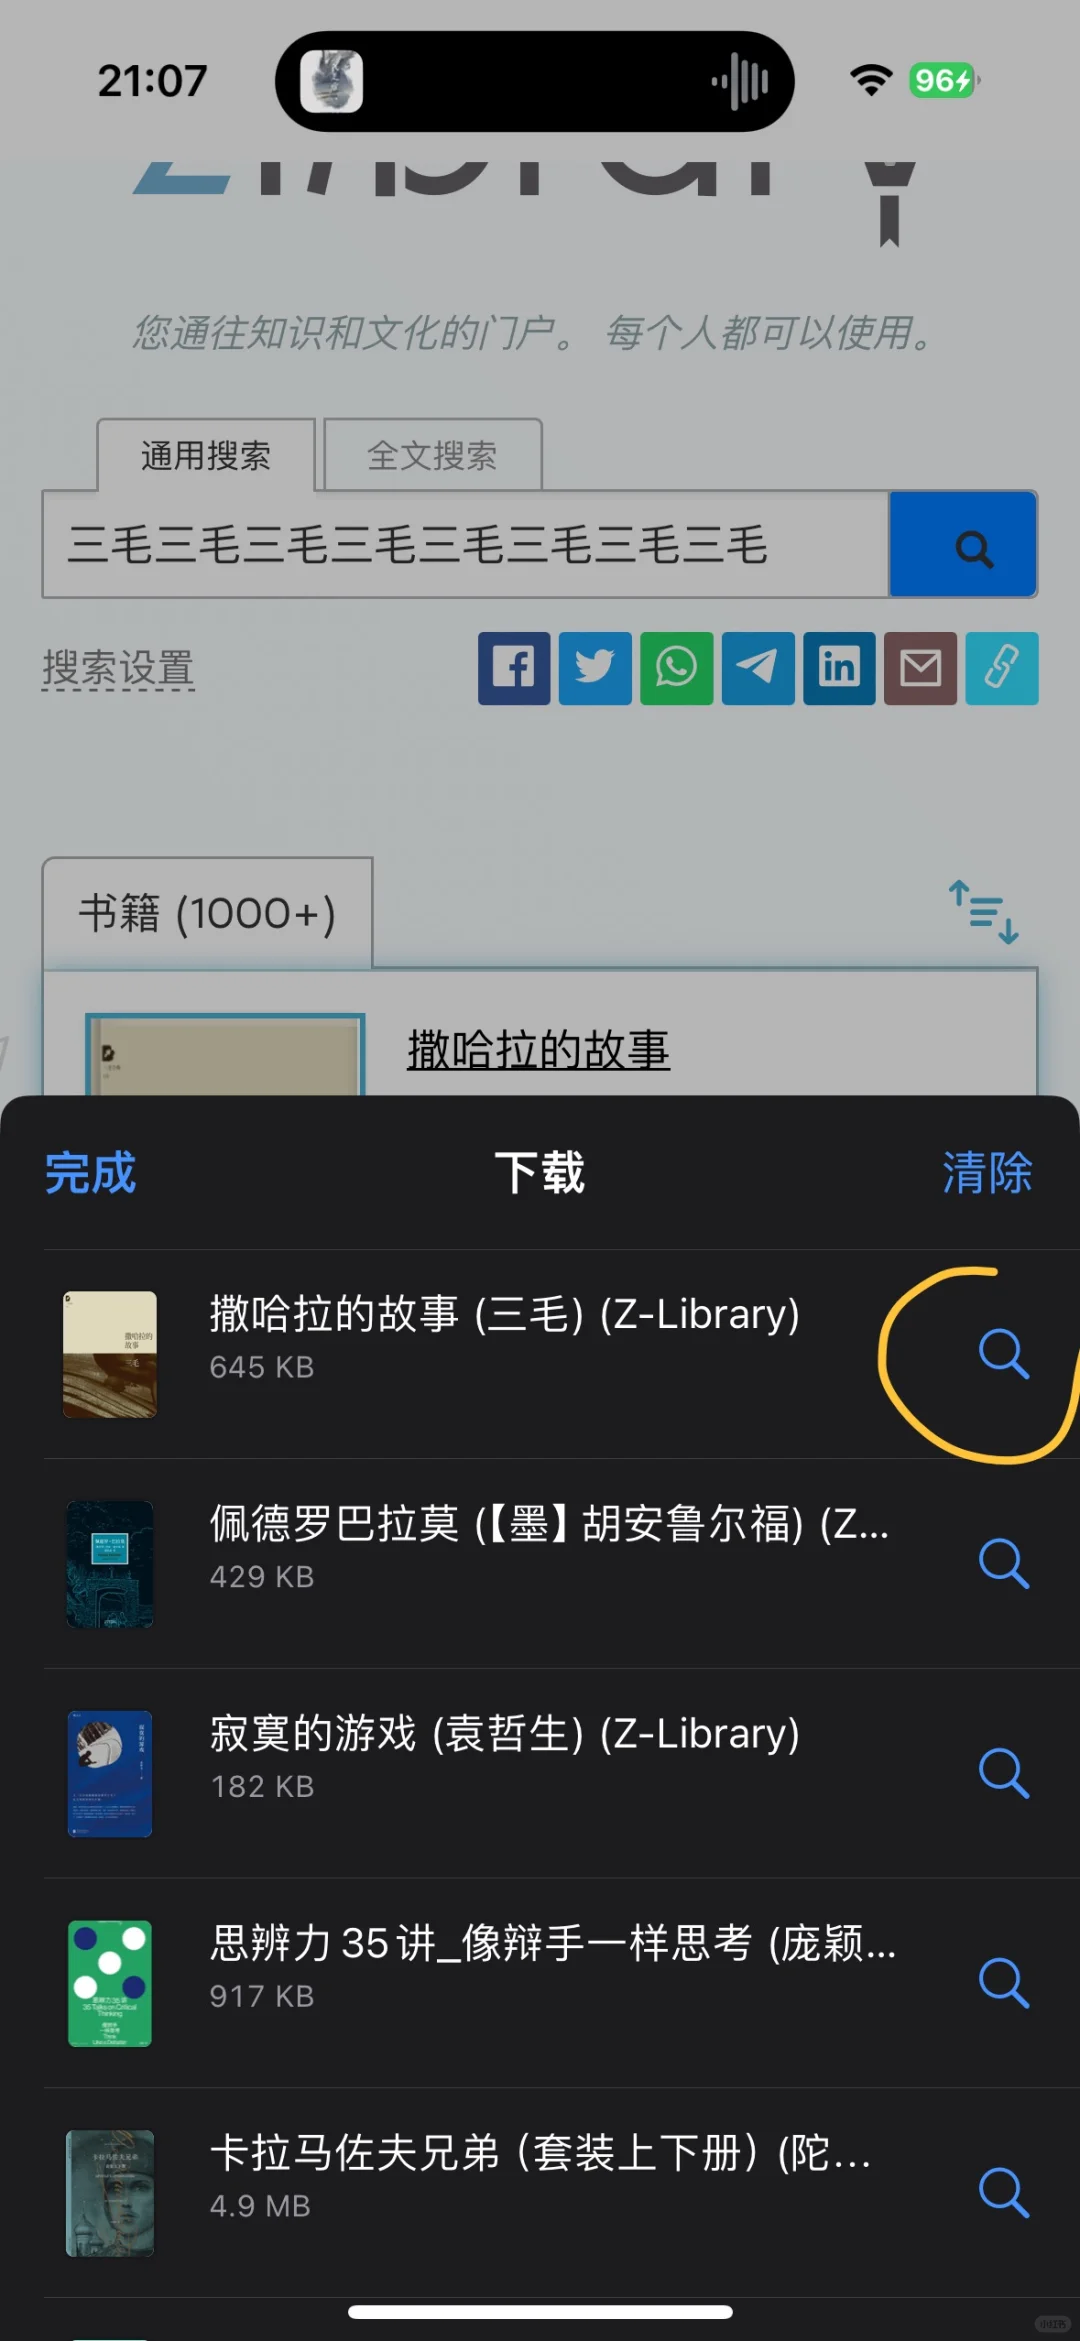Click the blue search magnifier button
The image size is (1080, 2341).
tap(963, 545)
